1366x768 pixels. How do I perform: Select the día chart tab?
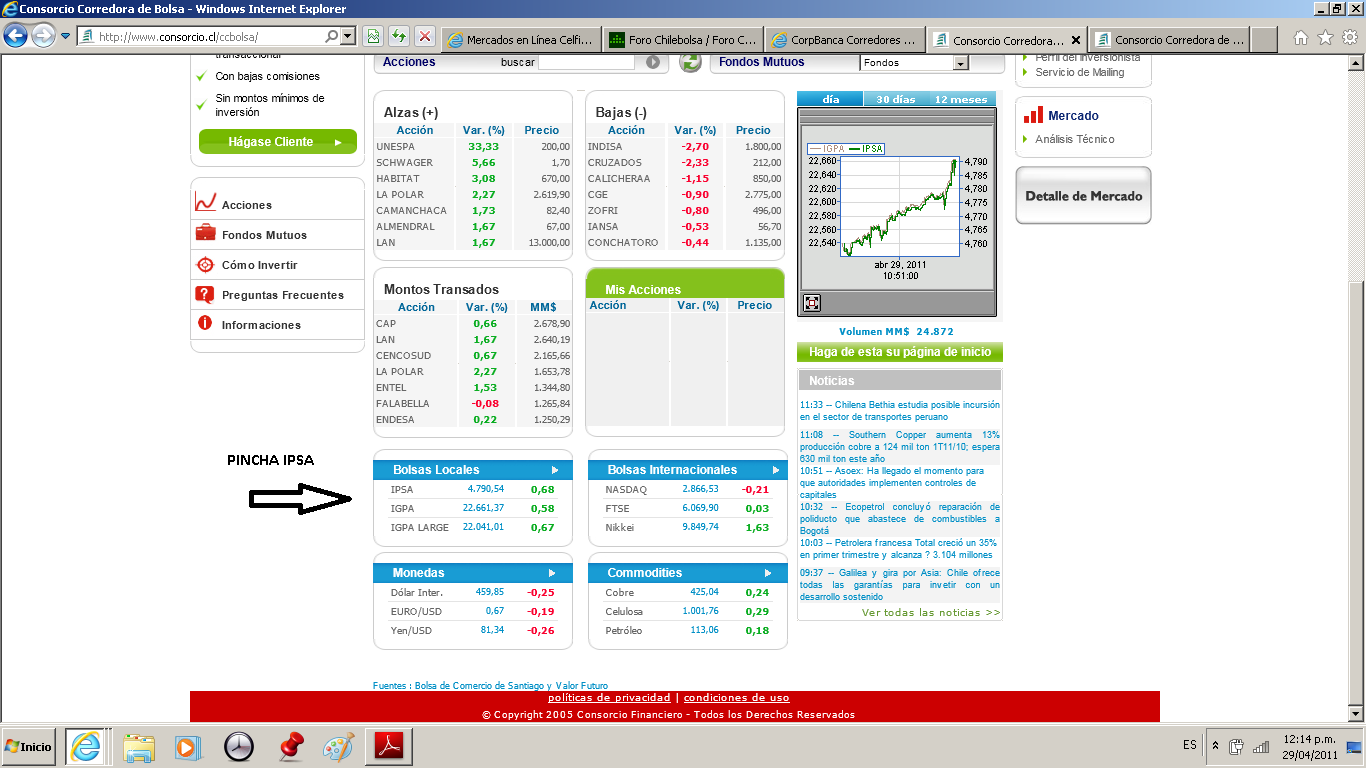(832, 99)
